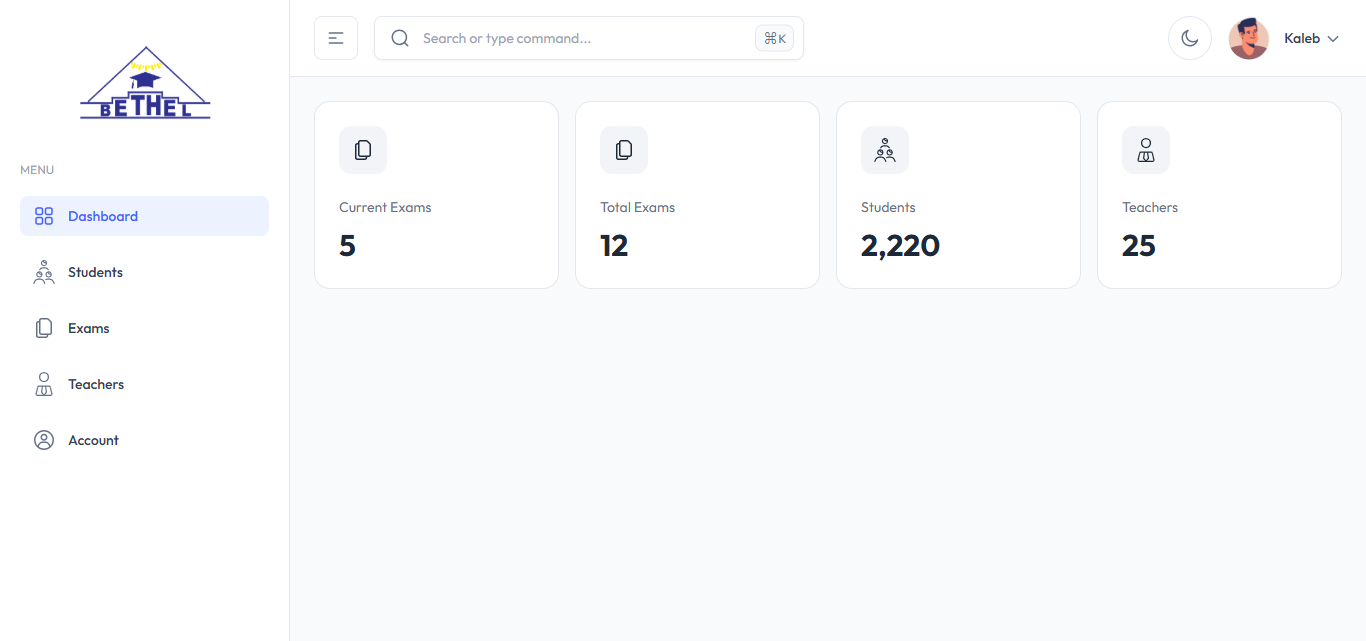Toggle dark mode with the moon button
The image size is (1366, 641).
click(1190, 38)
